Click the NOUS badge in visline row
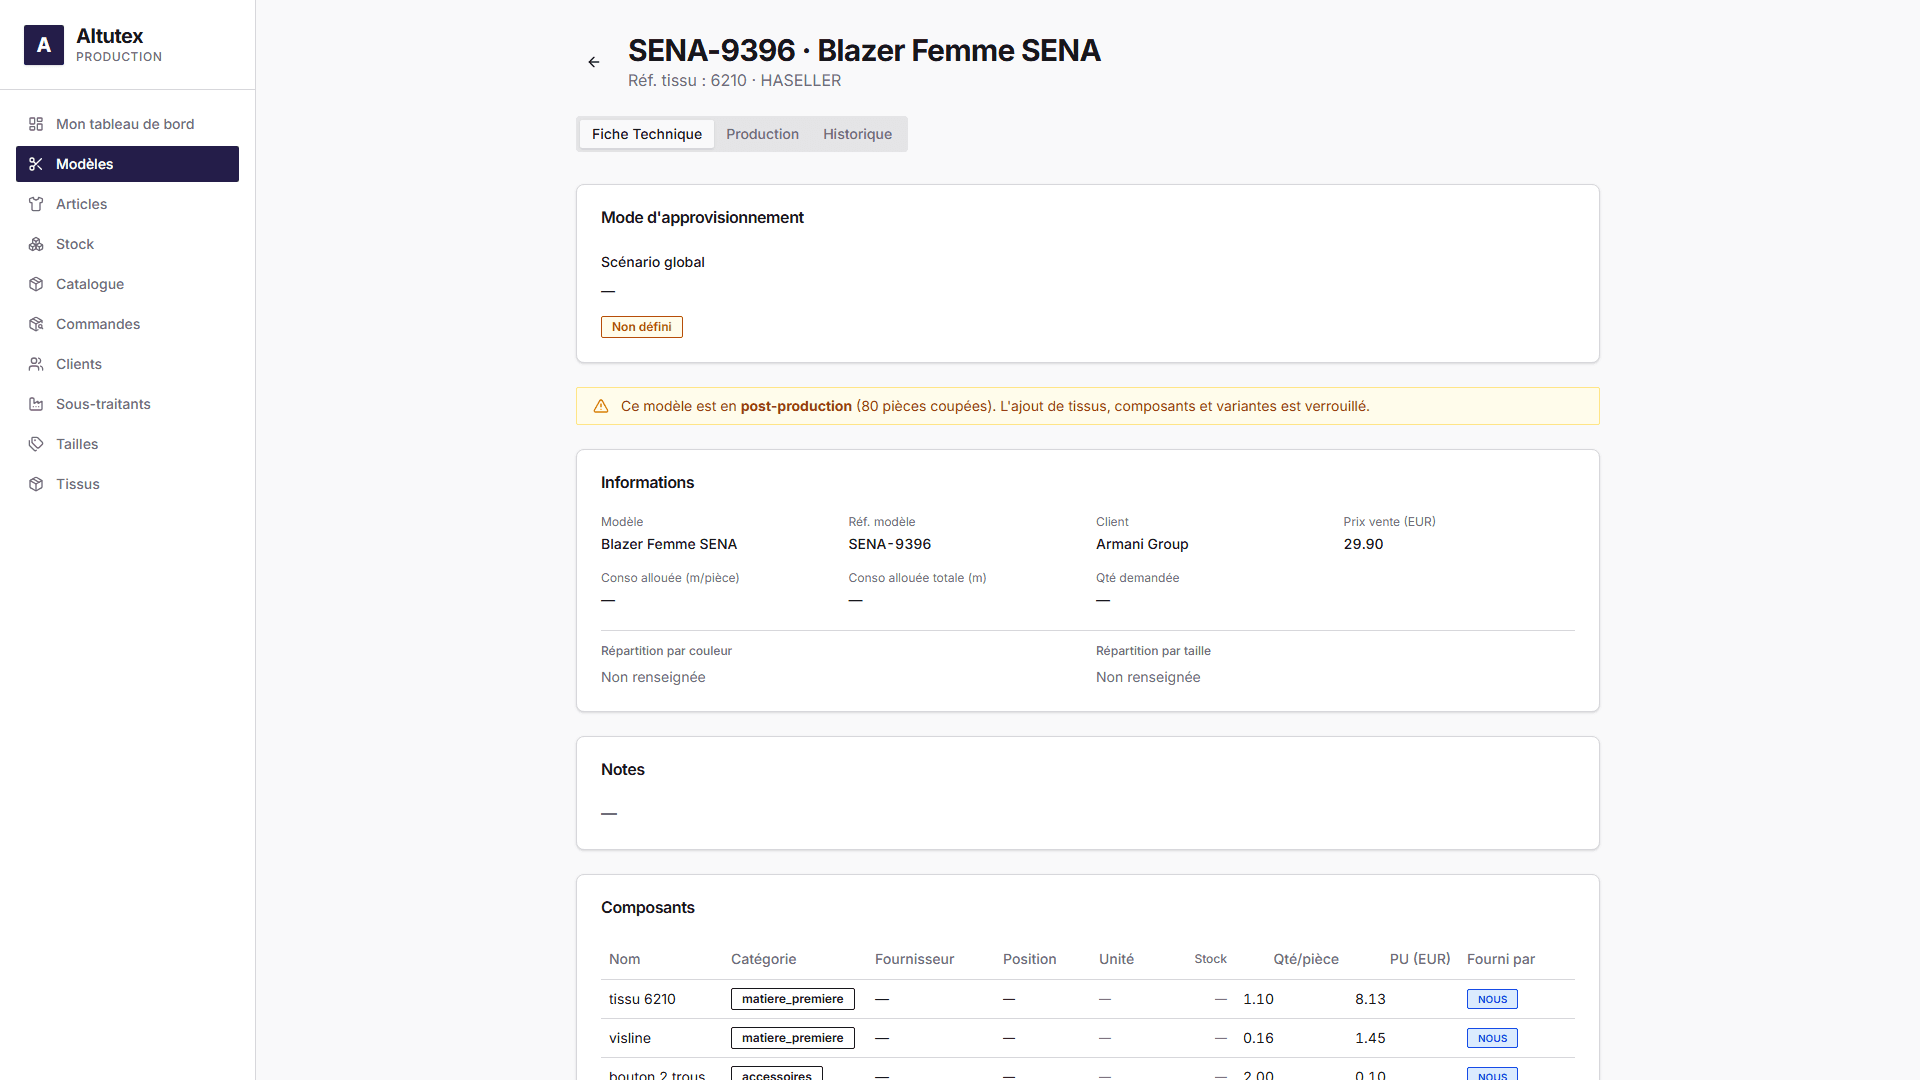Screen dimensions: 1920x1080 tap(1492, 1038)
